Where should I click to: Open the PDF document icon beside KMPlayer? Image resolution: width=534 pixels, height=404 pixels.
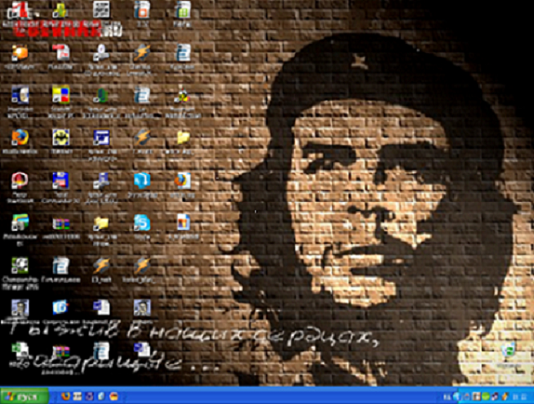61,52
